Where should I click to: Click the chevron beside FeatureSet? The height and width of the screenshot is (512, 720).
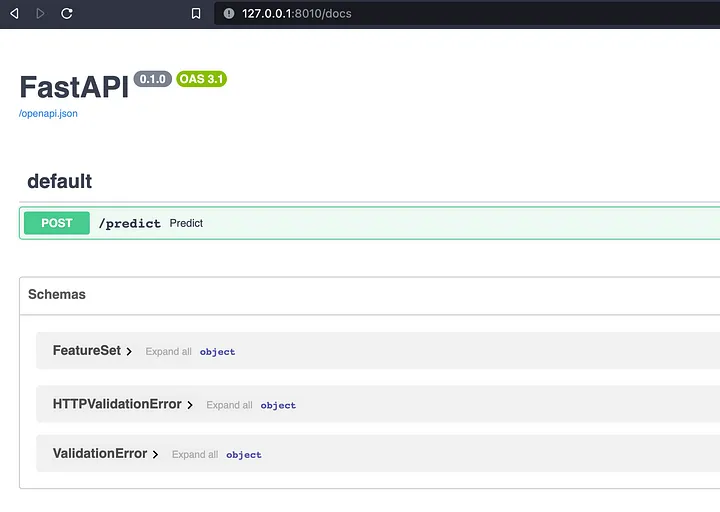point(129,352)
